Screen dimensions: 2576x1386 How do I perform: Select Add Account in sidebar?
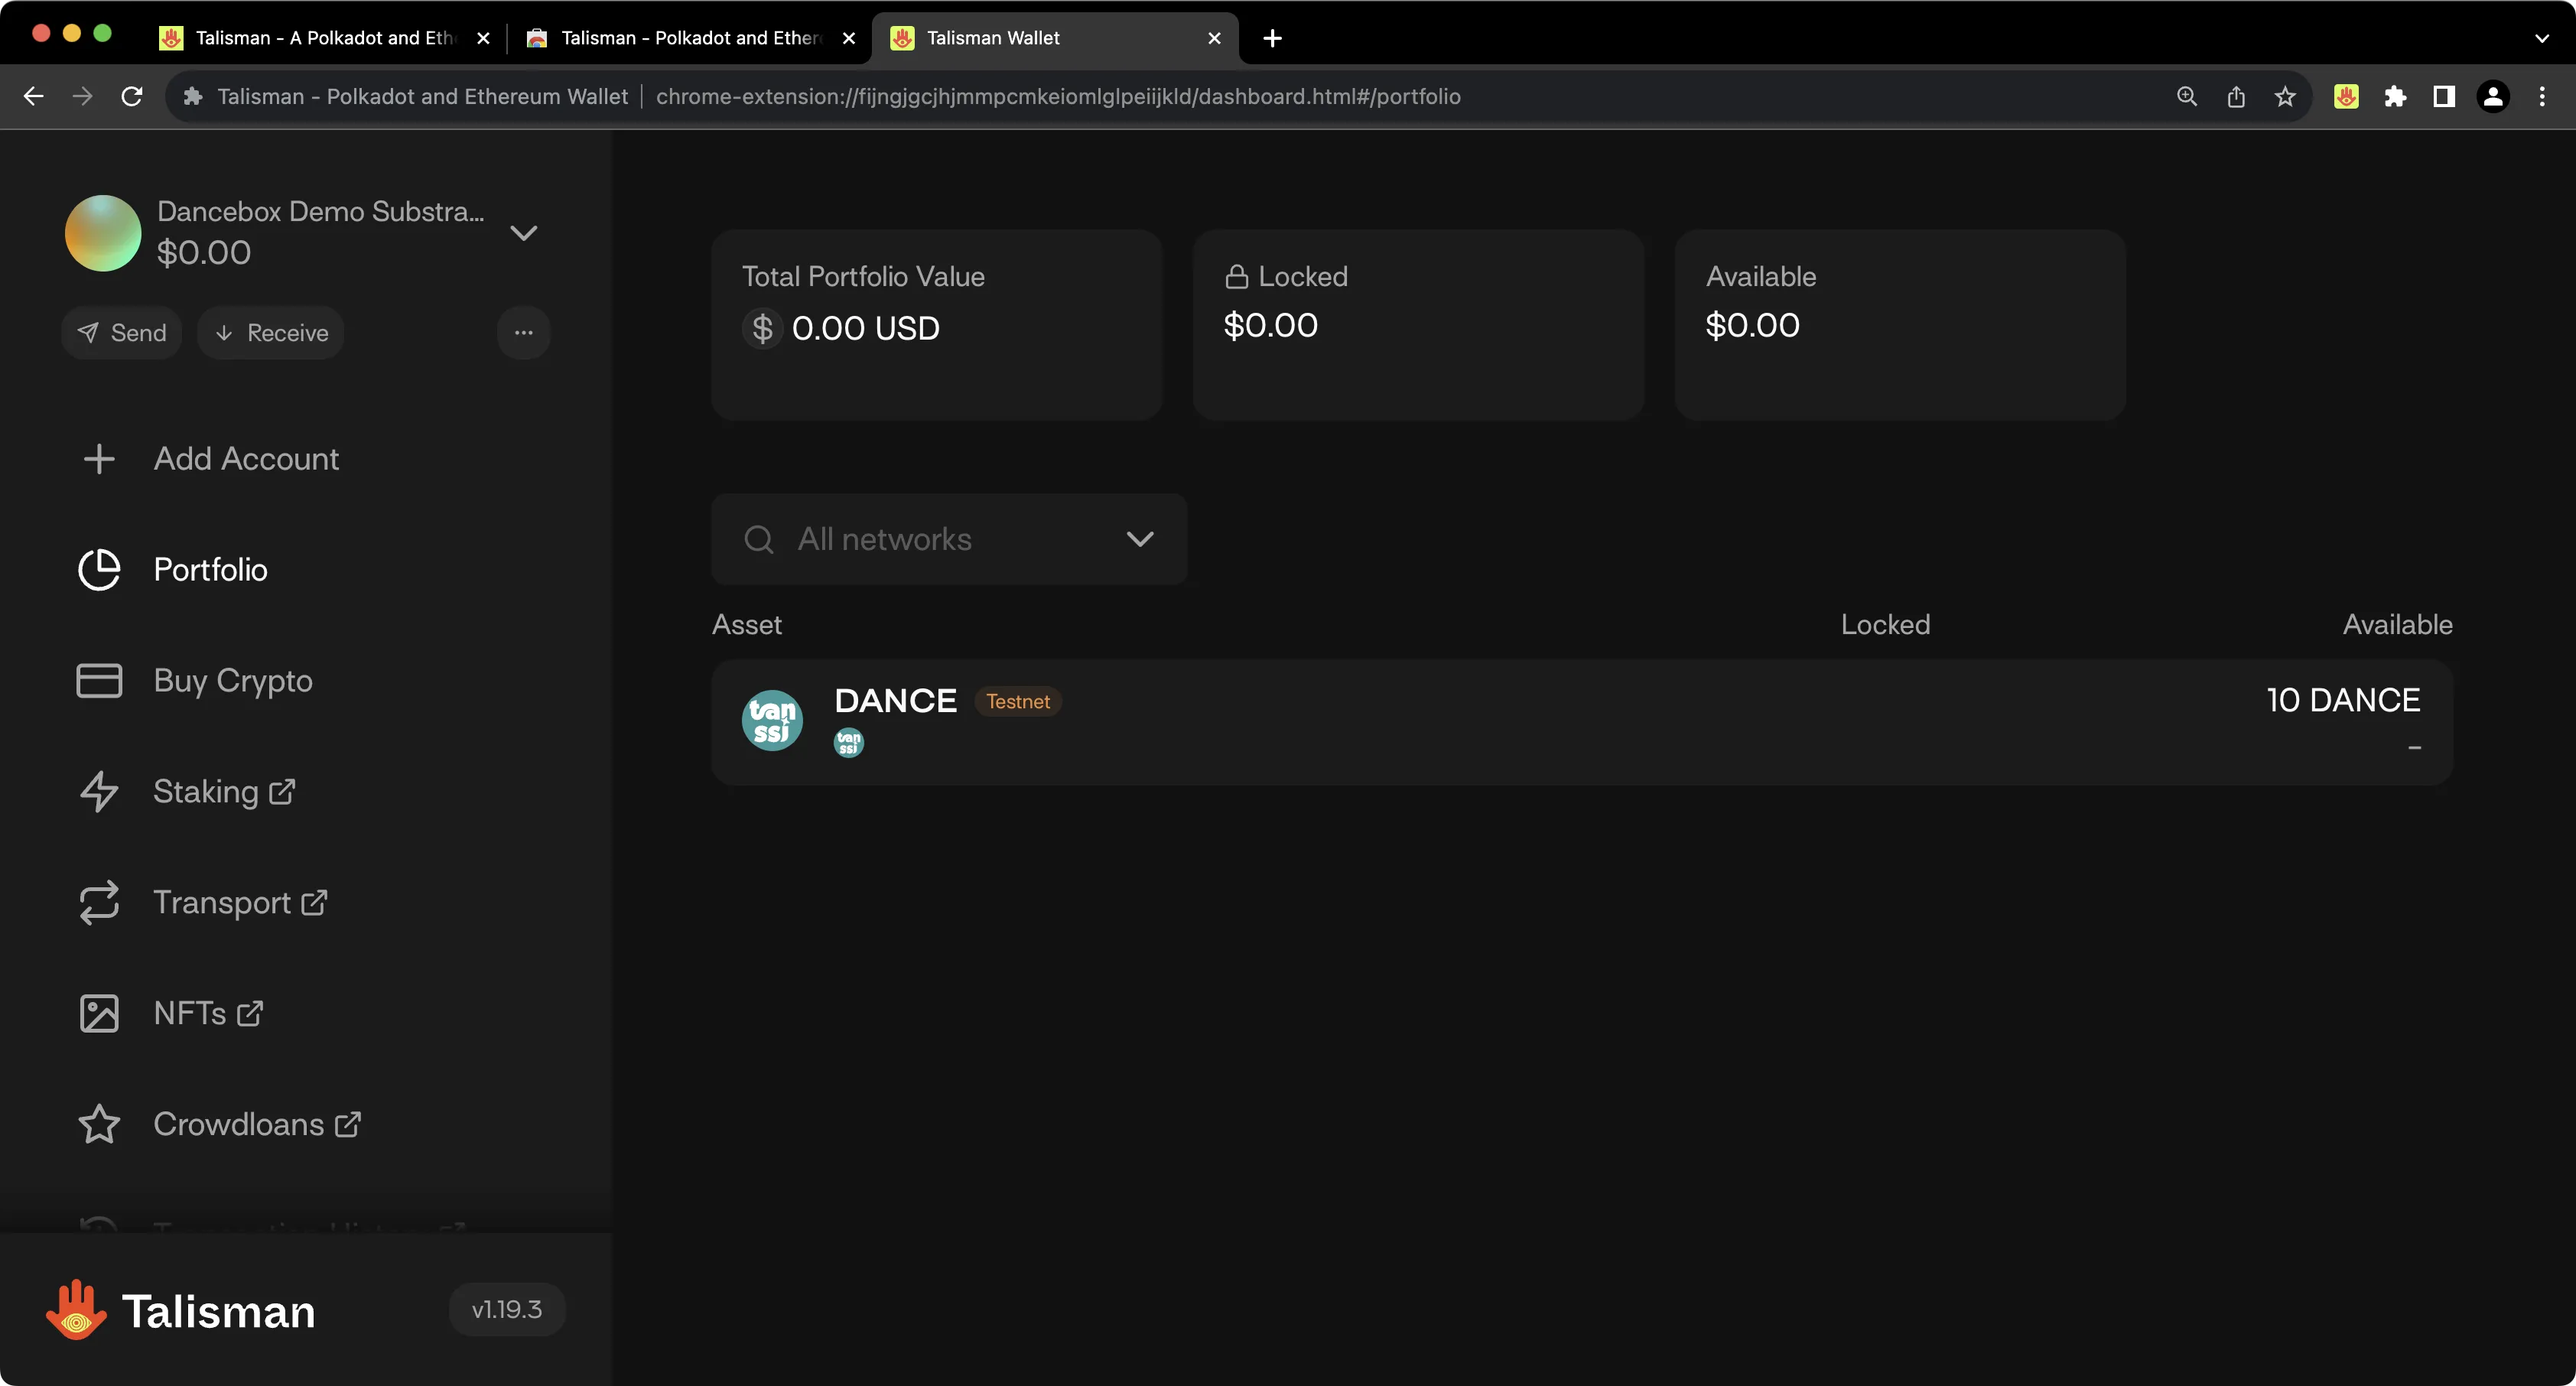click(x=246, y=459)
